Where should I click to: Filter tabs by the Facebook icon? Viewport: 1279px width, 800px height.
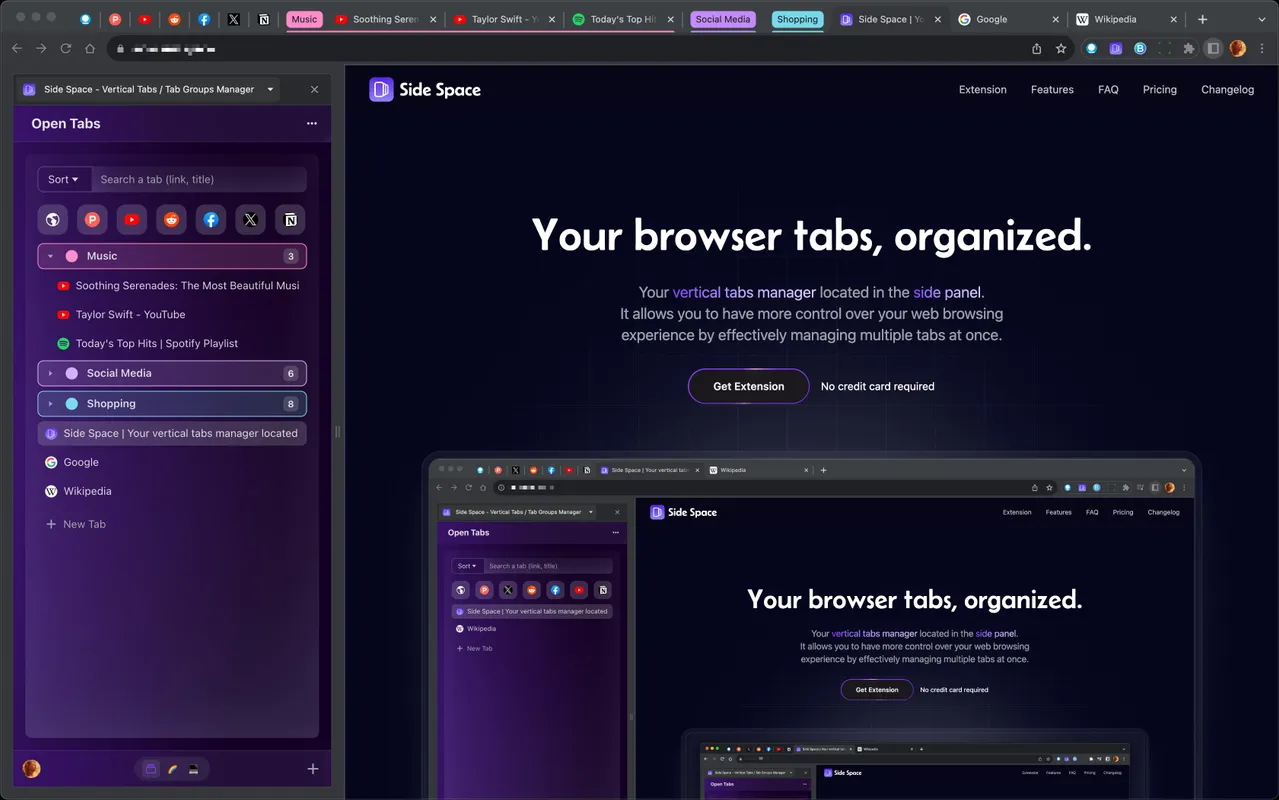[210, 219]
